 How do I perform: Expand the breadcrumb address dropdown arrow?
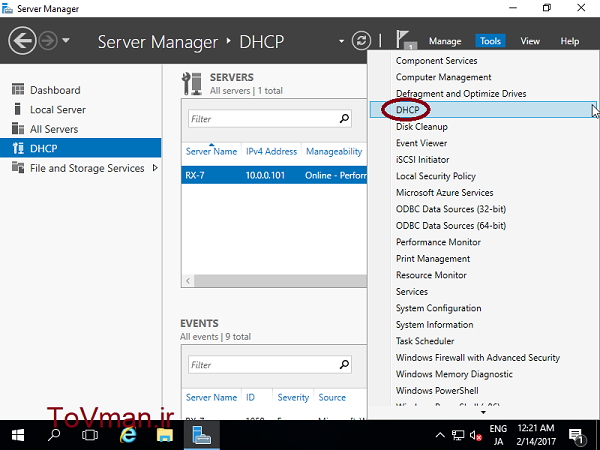pyautogui.click(x=341, y=41)
